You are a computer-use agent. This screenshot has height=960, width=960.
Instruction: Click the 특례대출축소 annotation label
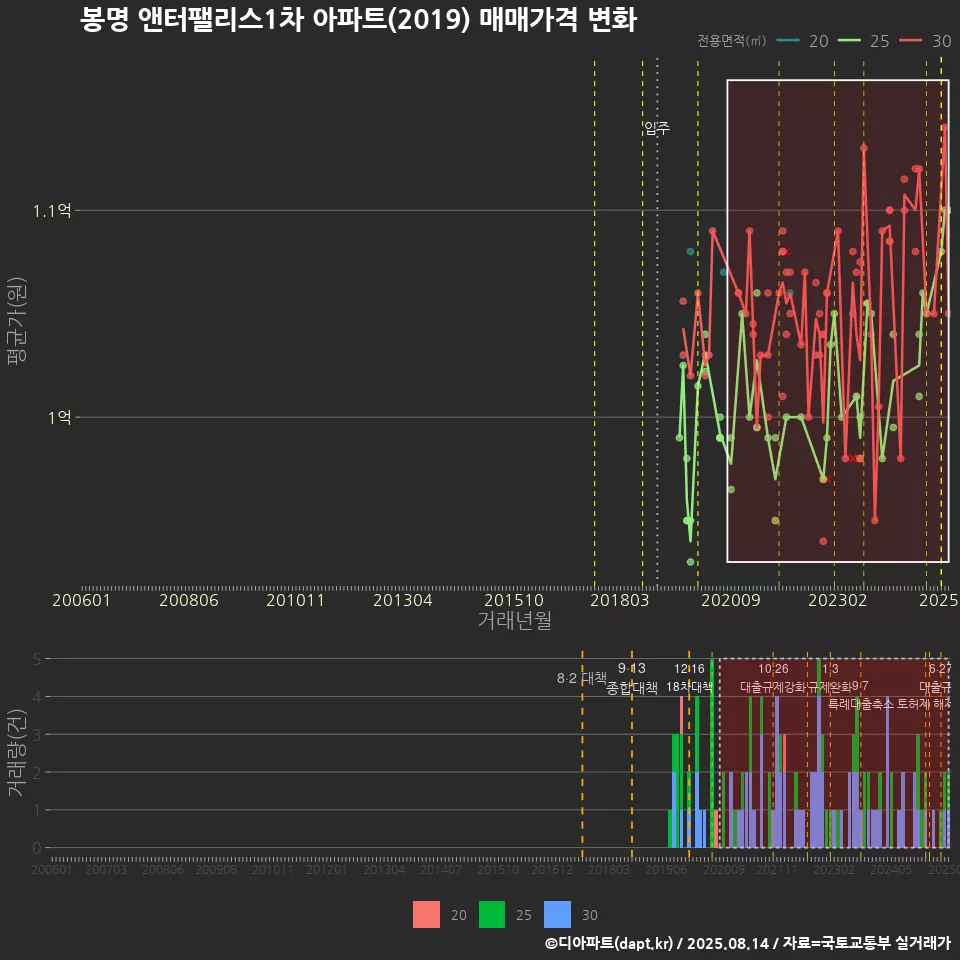(861, 704)
